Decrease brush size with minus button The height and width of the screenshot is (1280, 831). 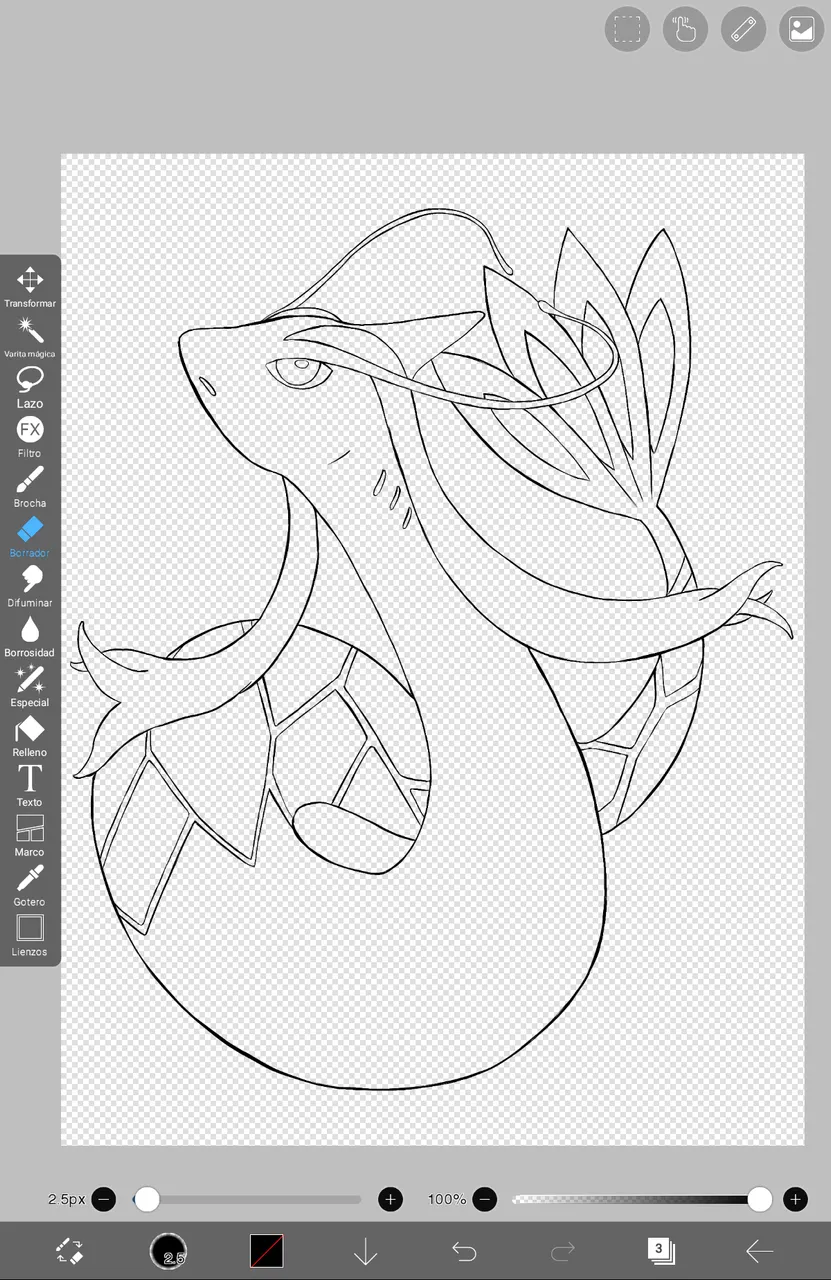pyautogui.click(x=104, y=1199)
